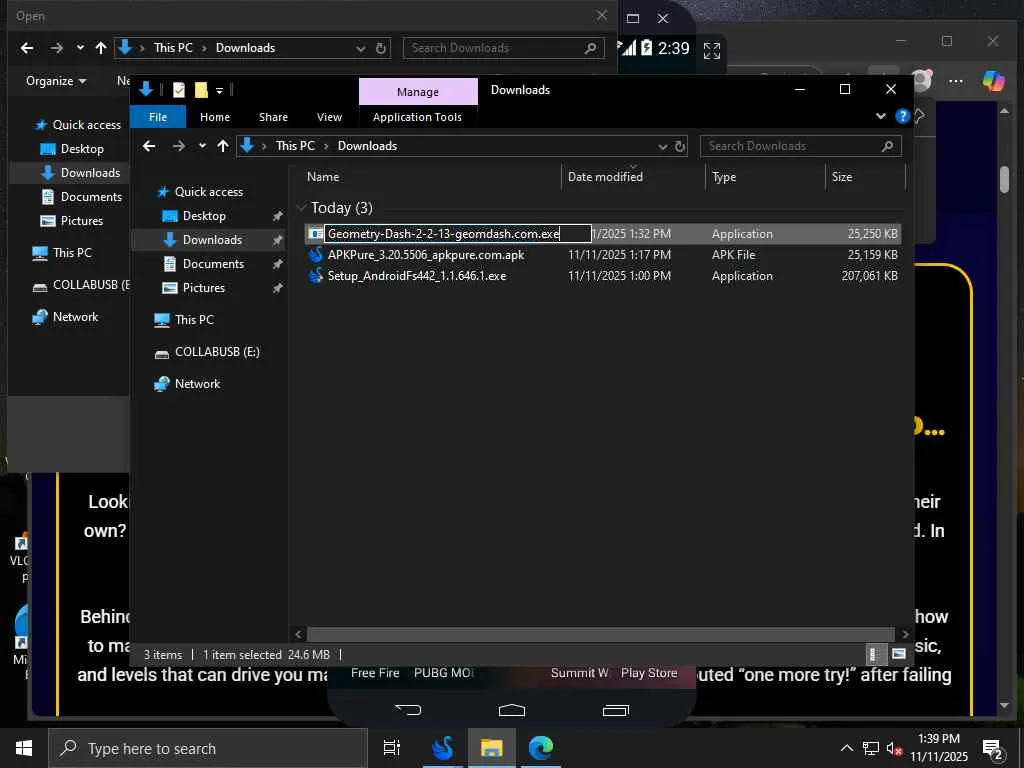Image resolution: width=1024 pixels, height=768 pixels.
Task: Select Desktop in Open dialog sidebar
Action: (x=82, y=149)
